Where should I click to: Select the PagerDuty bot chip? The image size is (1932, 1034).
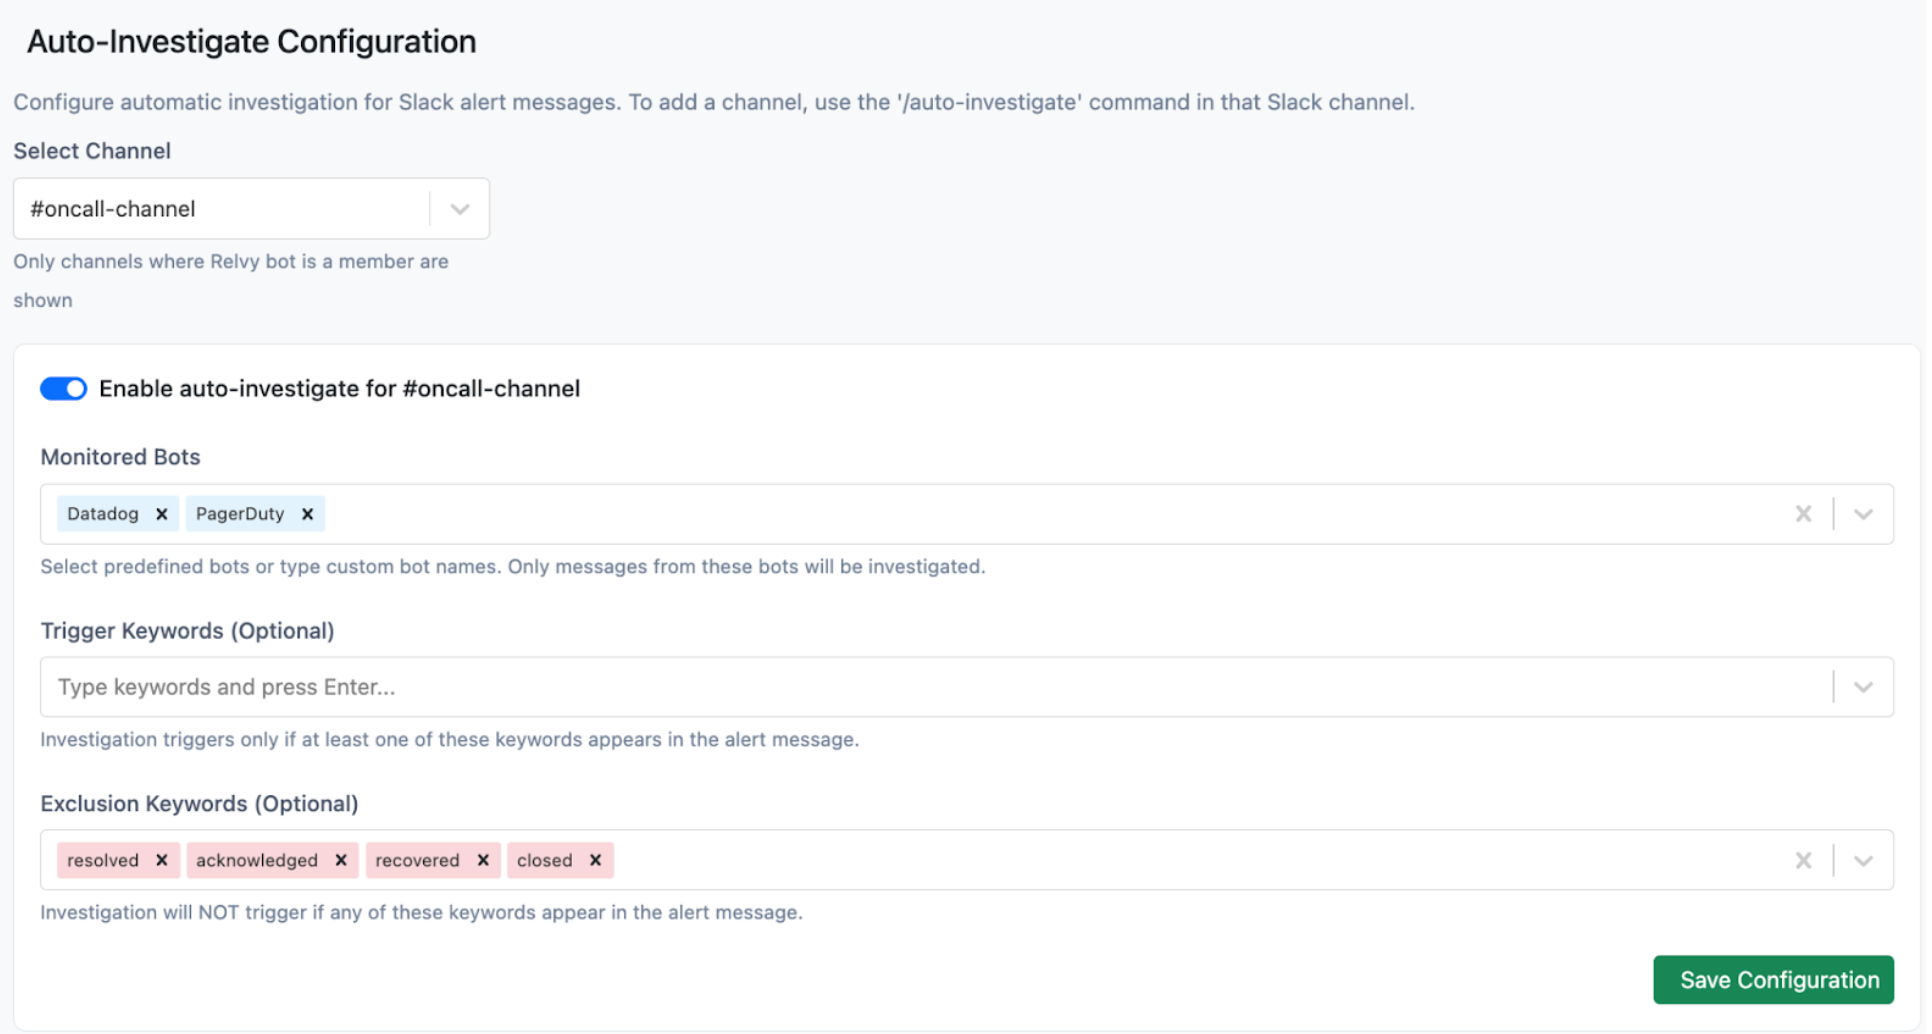[x=240, y=513]
